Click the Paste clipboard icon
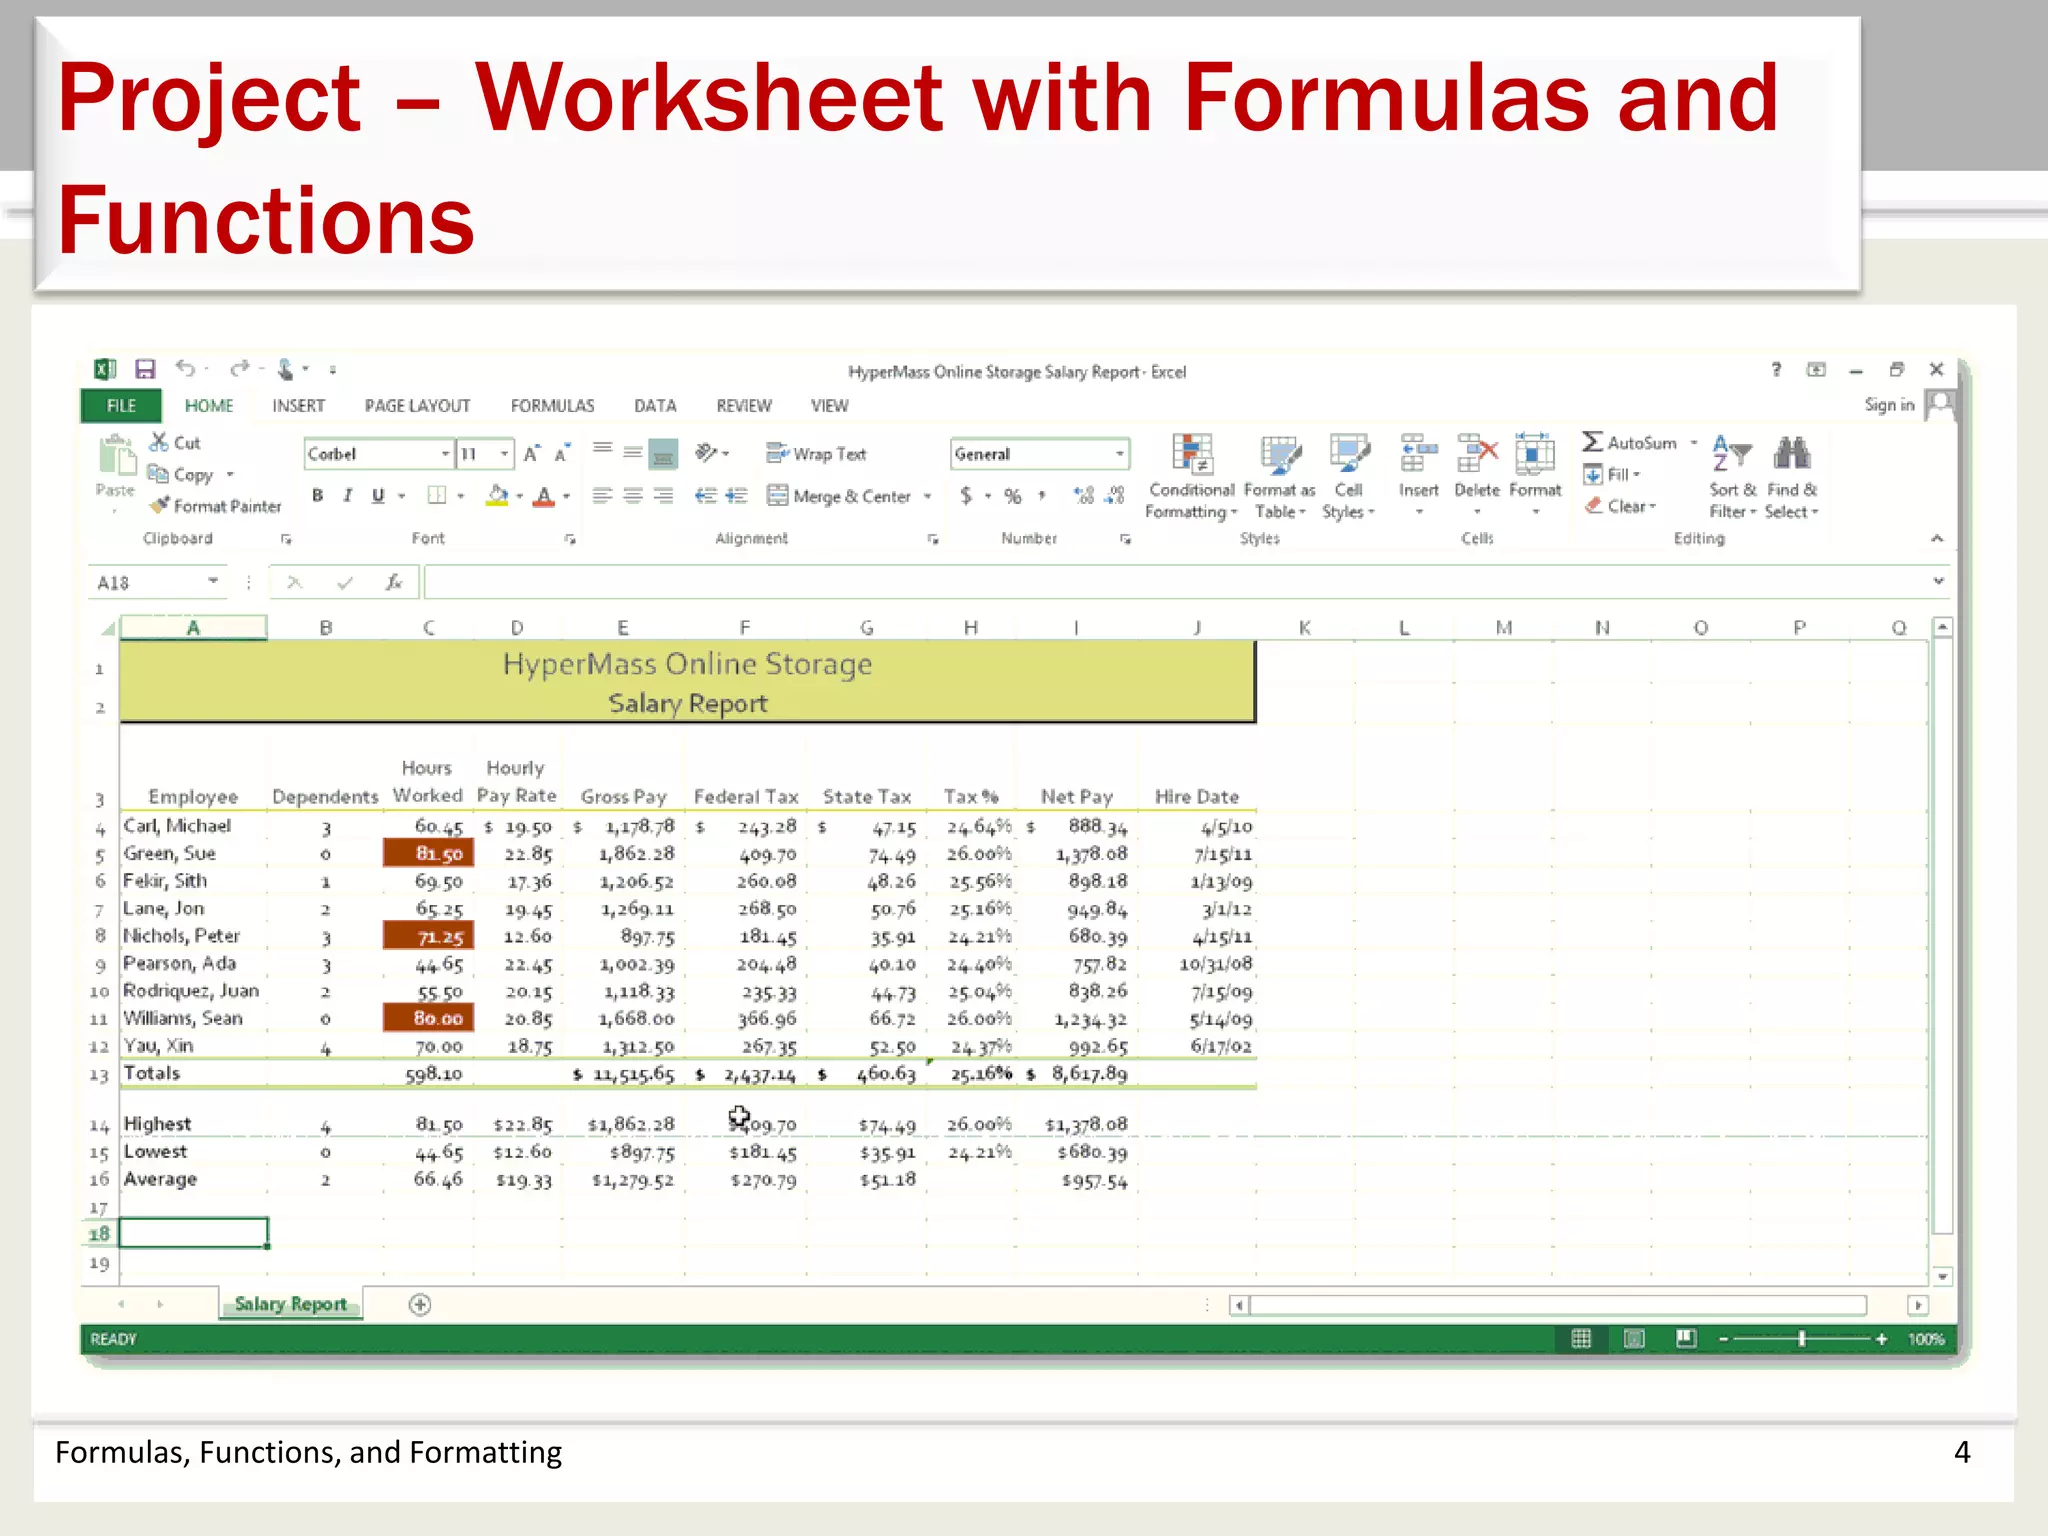This screenshot has height=1536, width=2048. click(x=117, y=457)
